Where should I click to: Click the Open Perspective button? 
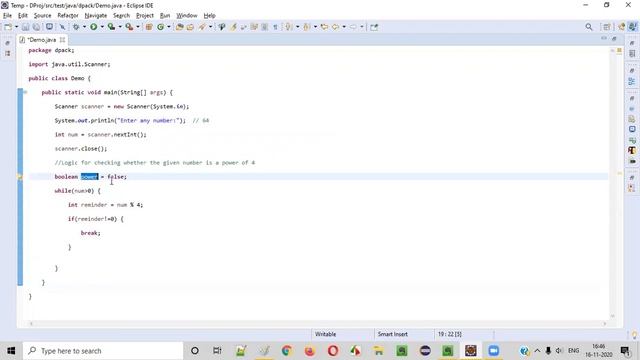pos(607,27)
